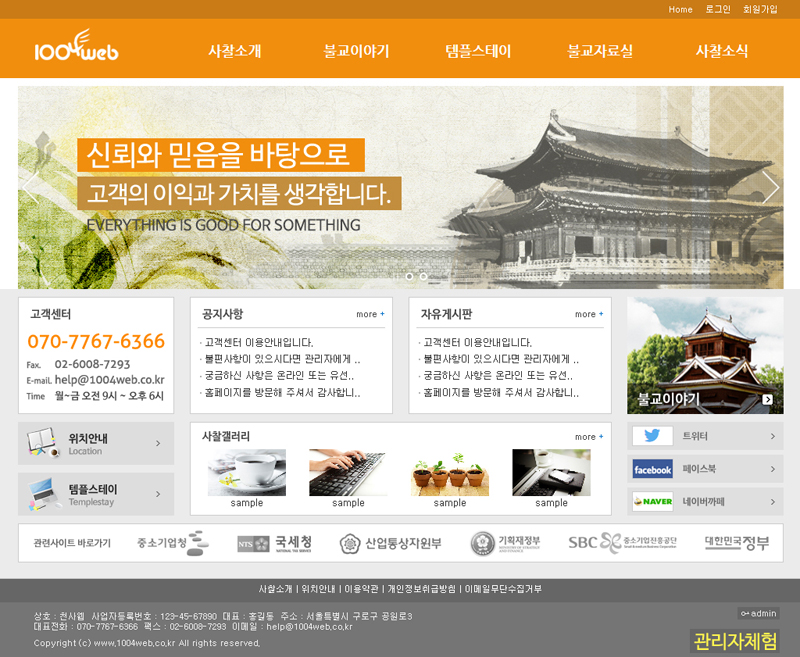Screen dimensions: 800x657
Task: Open the 사찰소개 menu item
Action: click(x=235, y=51)
